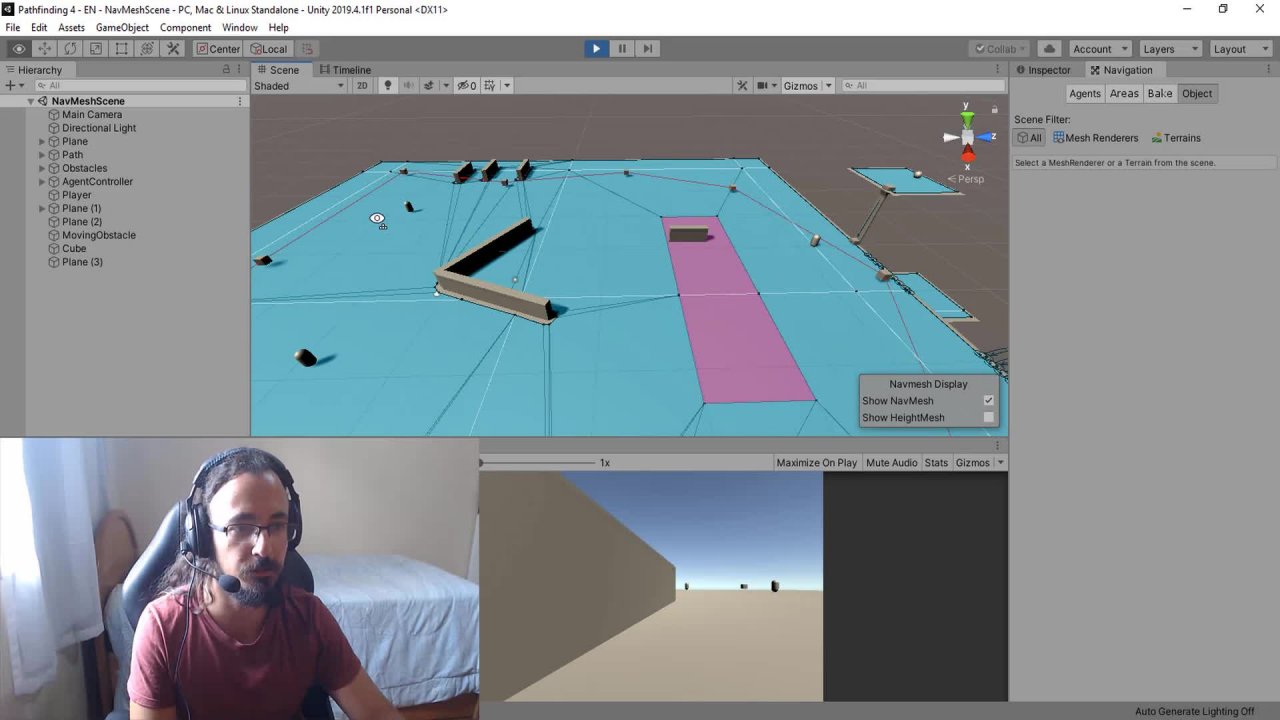Enable the Show HeightMesh checkbox
The image size is (1280, 720).
pos(988,418)
